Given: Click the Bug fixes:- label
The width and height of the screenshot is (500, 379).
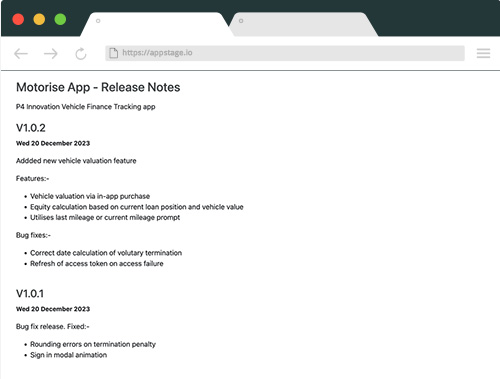Looking at the screenshot, I should pyautogui.click(x=33, y=235).
